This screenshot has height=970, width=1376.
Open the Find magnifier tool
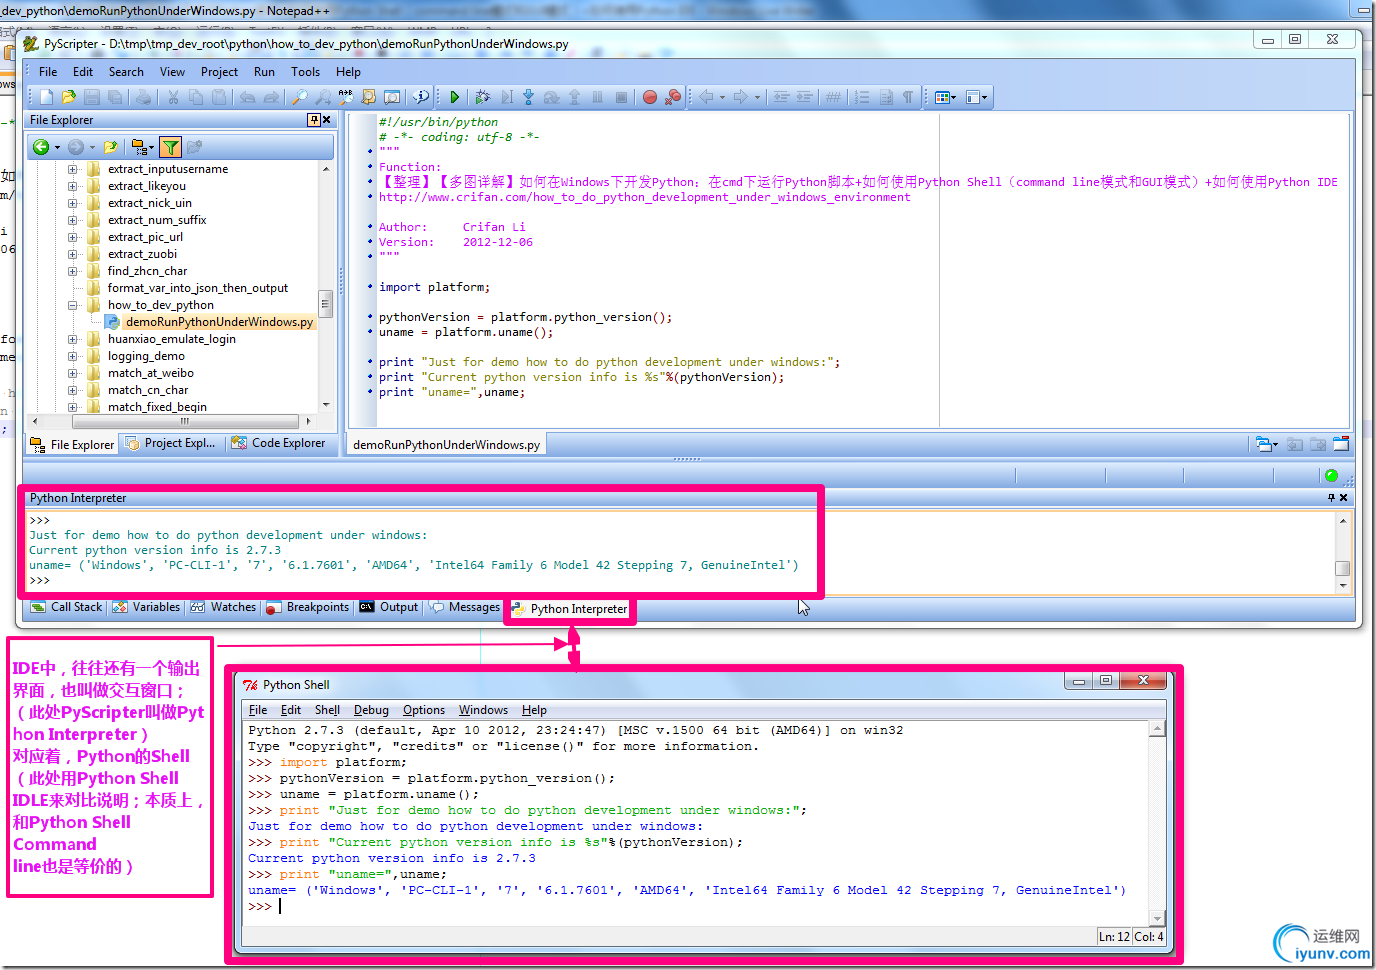pos(299,97)
